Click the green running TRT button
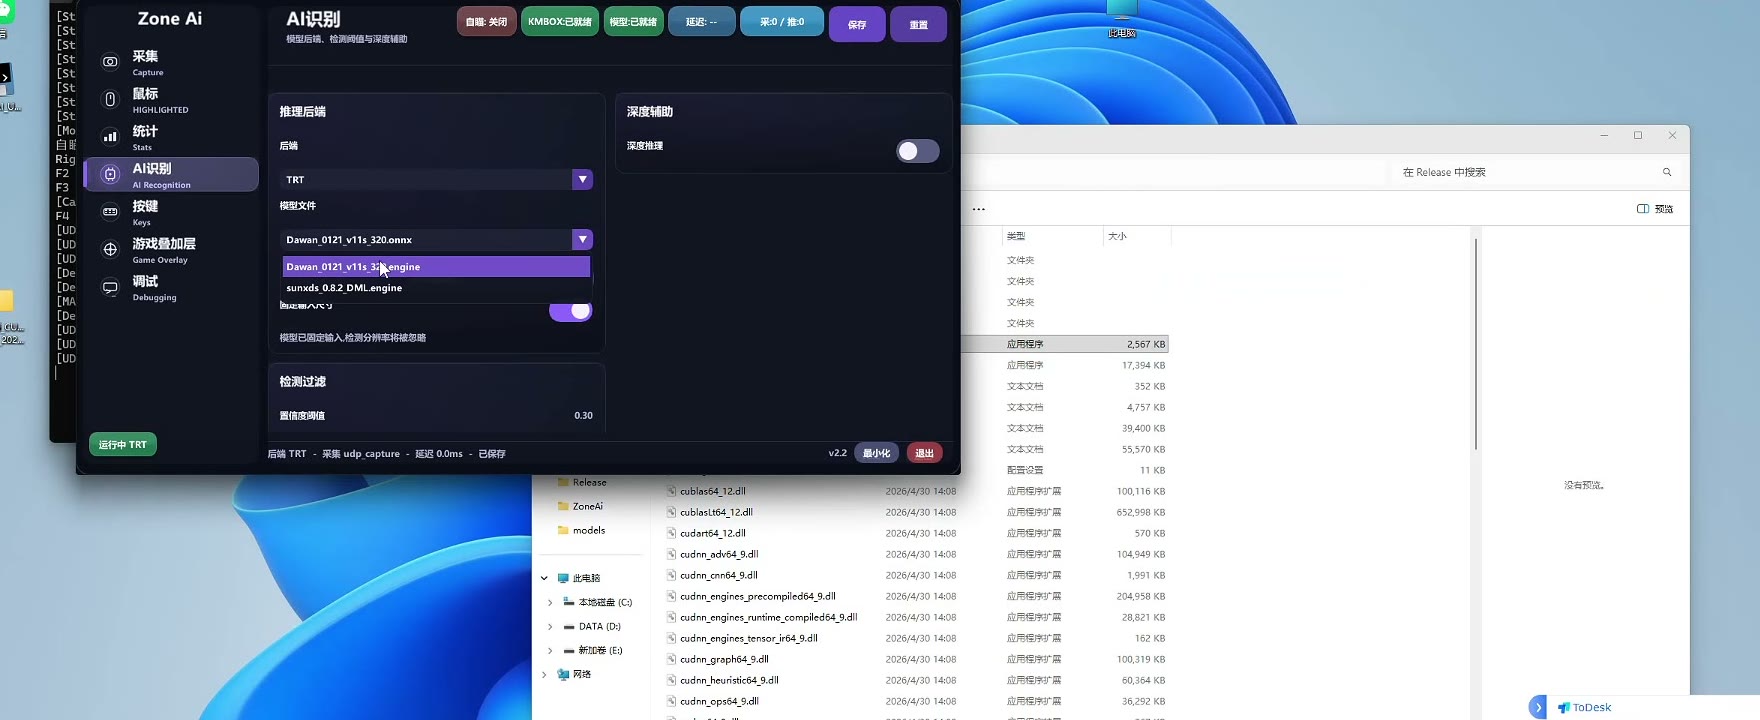 click(123, 444)
